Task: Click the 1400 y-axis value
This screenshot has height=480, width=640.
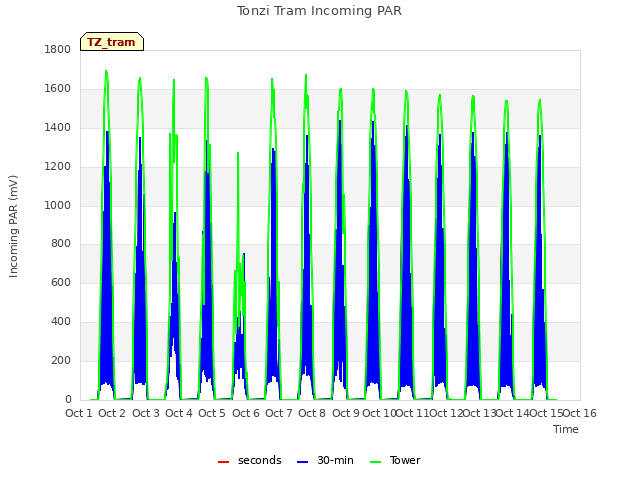Action: click(x=58, y=128)
